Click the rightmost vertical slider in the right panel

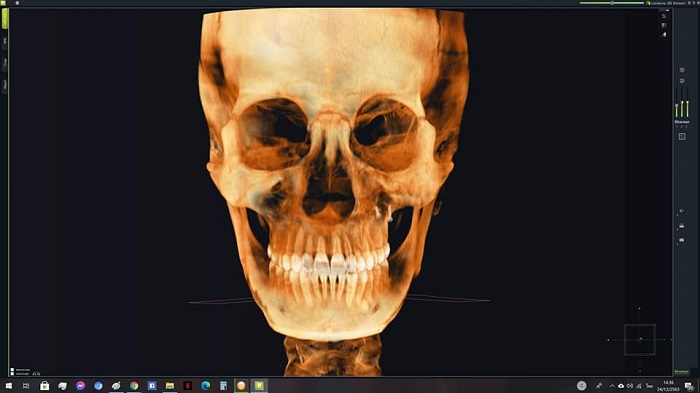click(x=688, y=103)
